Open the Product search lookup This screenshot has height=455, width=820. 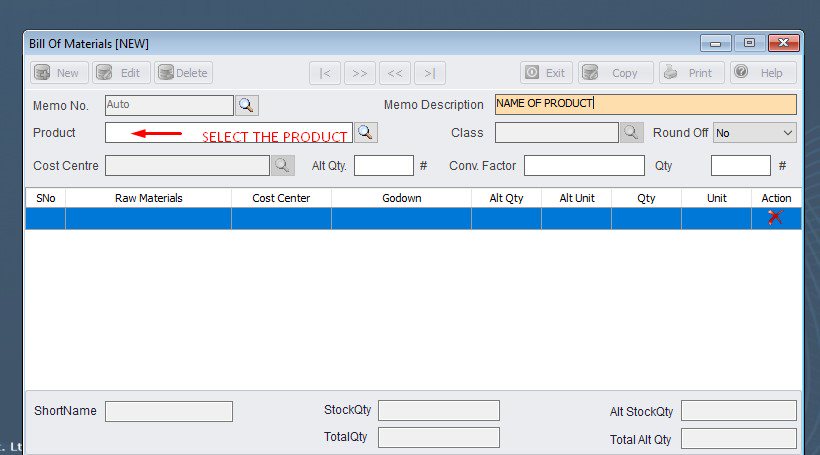click(x=366, y=133)
